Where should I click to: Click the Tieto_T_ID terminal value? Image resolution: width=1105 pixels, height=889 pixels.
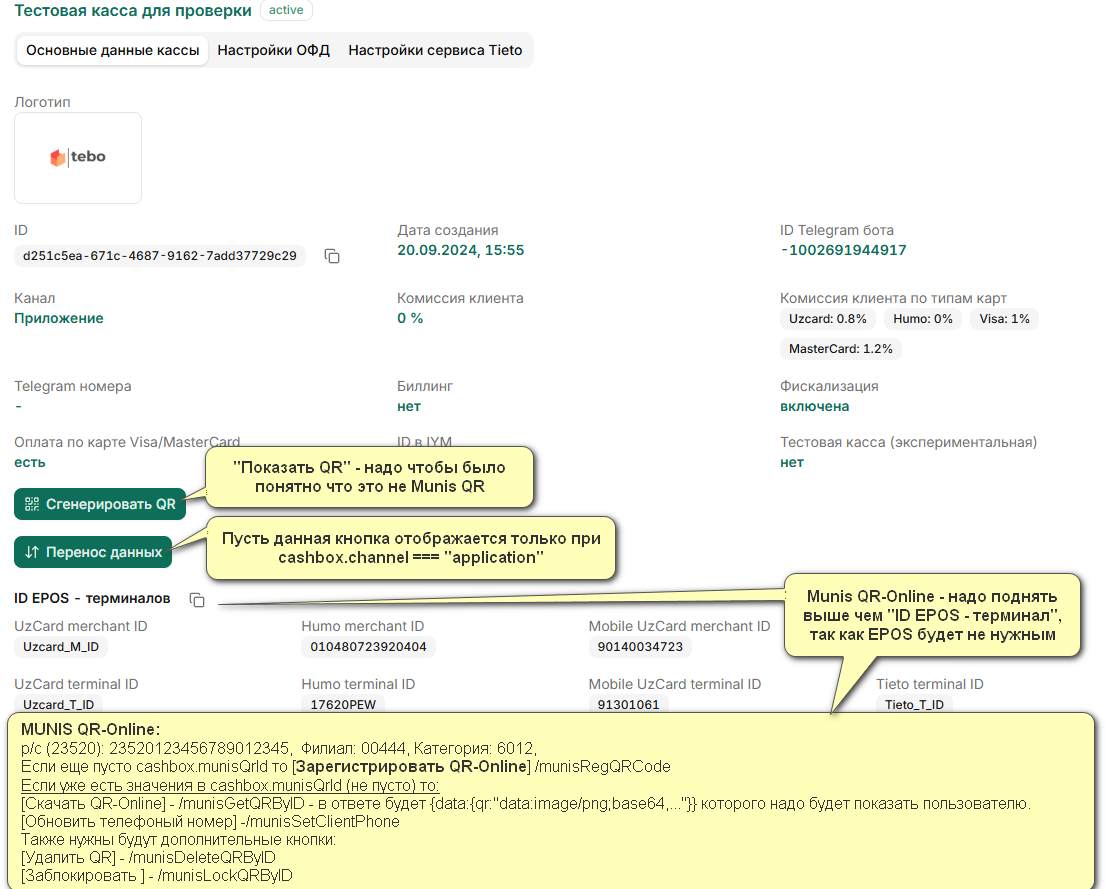(x=914, y=704)
